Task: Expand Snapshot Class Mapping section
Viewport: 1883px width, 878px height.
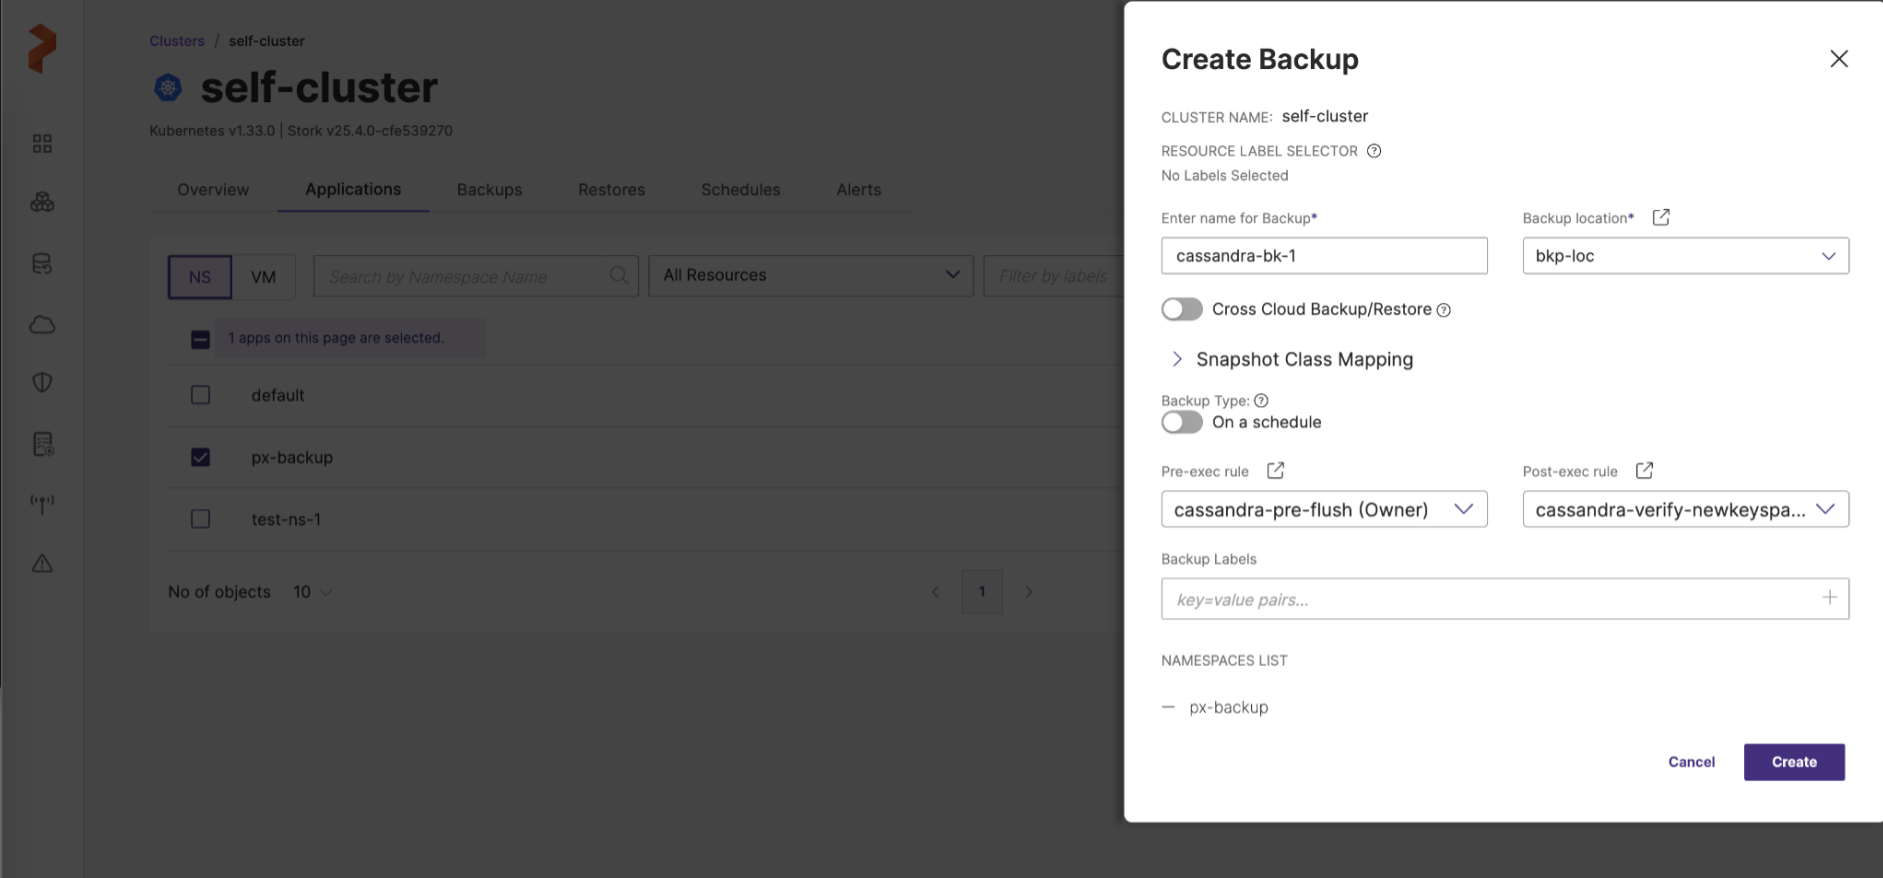Action: pyautogui.click(x=1177, y=359)
